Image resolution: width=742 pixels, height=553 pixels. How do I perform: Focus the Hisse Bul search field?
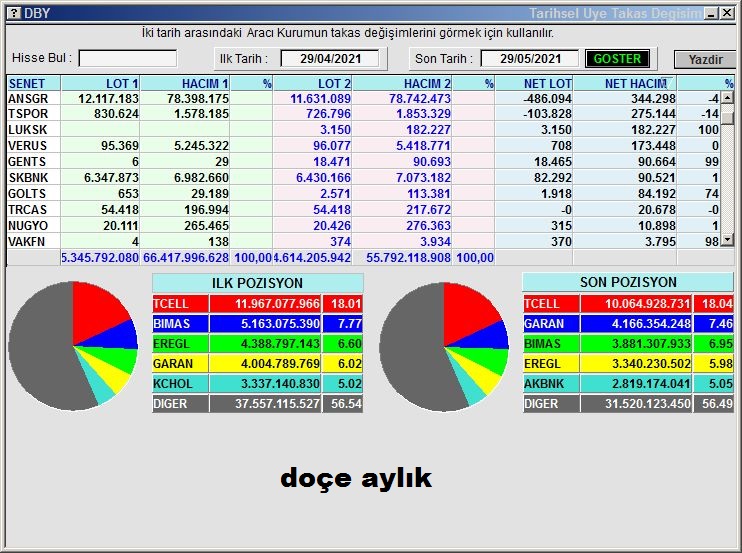[x=128, y=59]
